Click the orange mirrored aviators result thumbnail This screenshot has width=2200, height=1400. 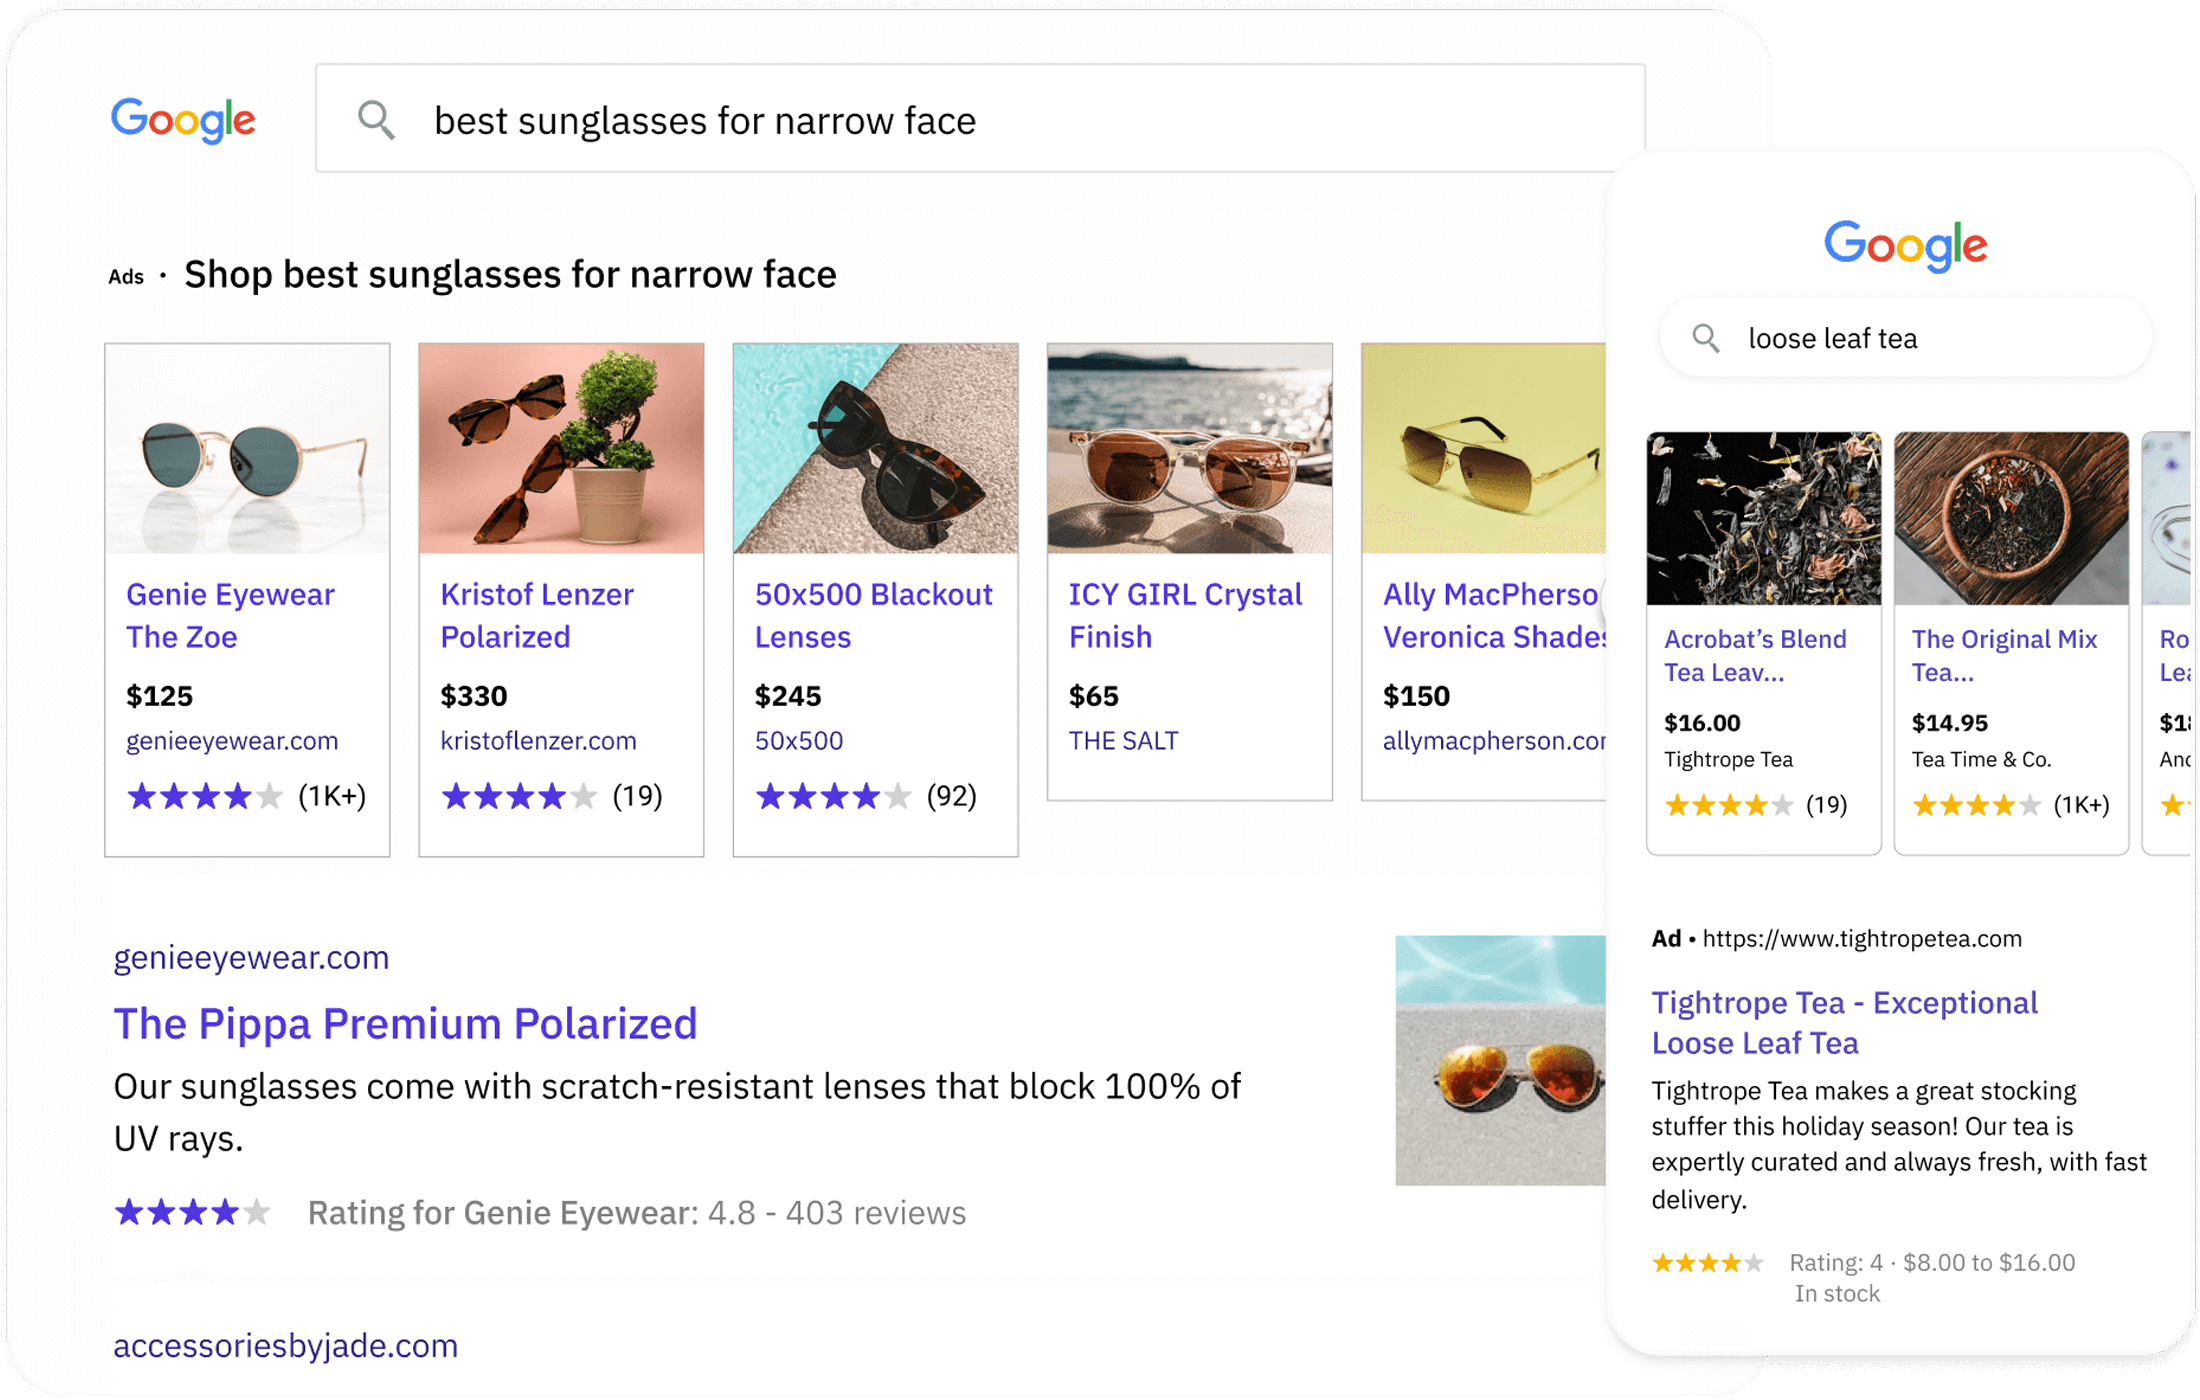click(1500, 1061)
